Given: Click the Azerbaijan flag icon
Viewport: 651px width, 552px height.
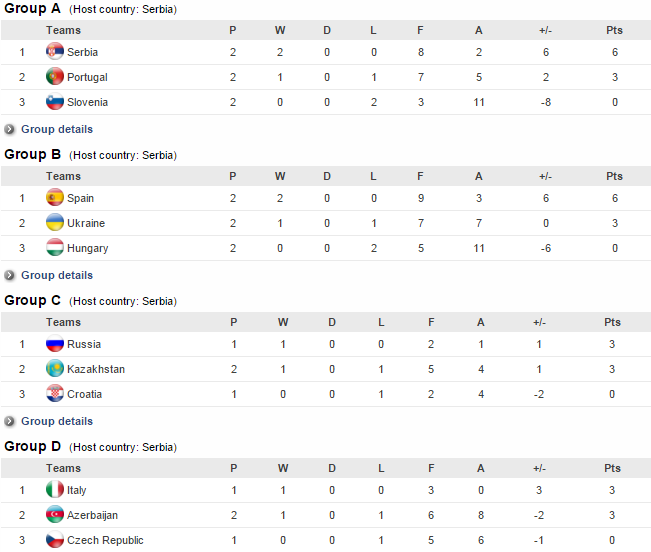Looking at the screenshot, I should click(x=55, y=515).
